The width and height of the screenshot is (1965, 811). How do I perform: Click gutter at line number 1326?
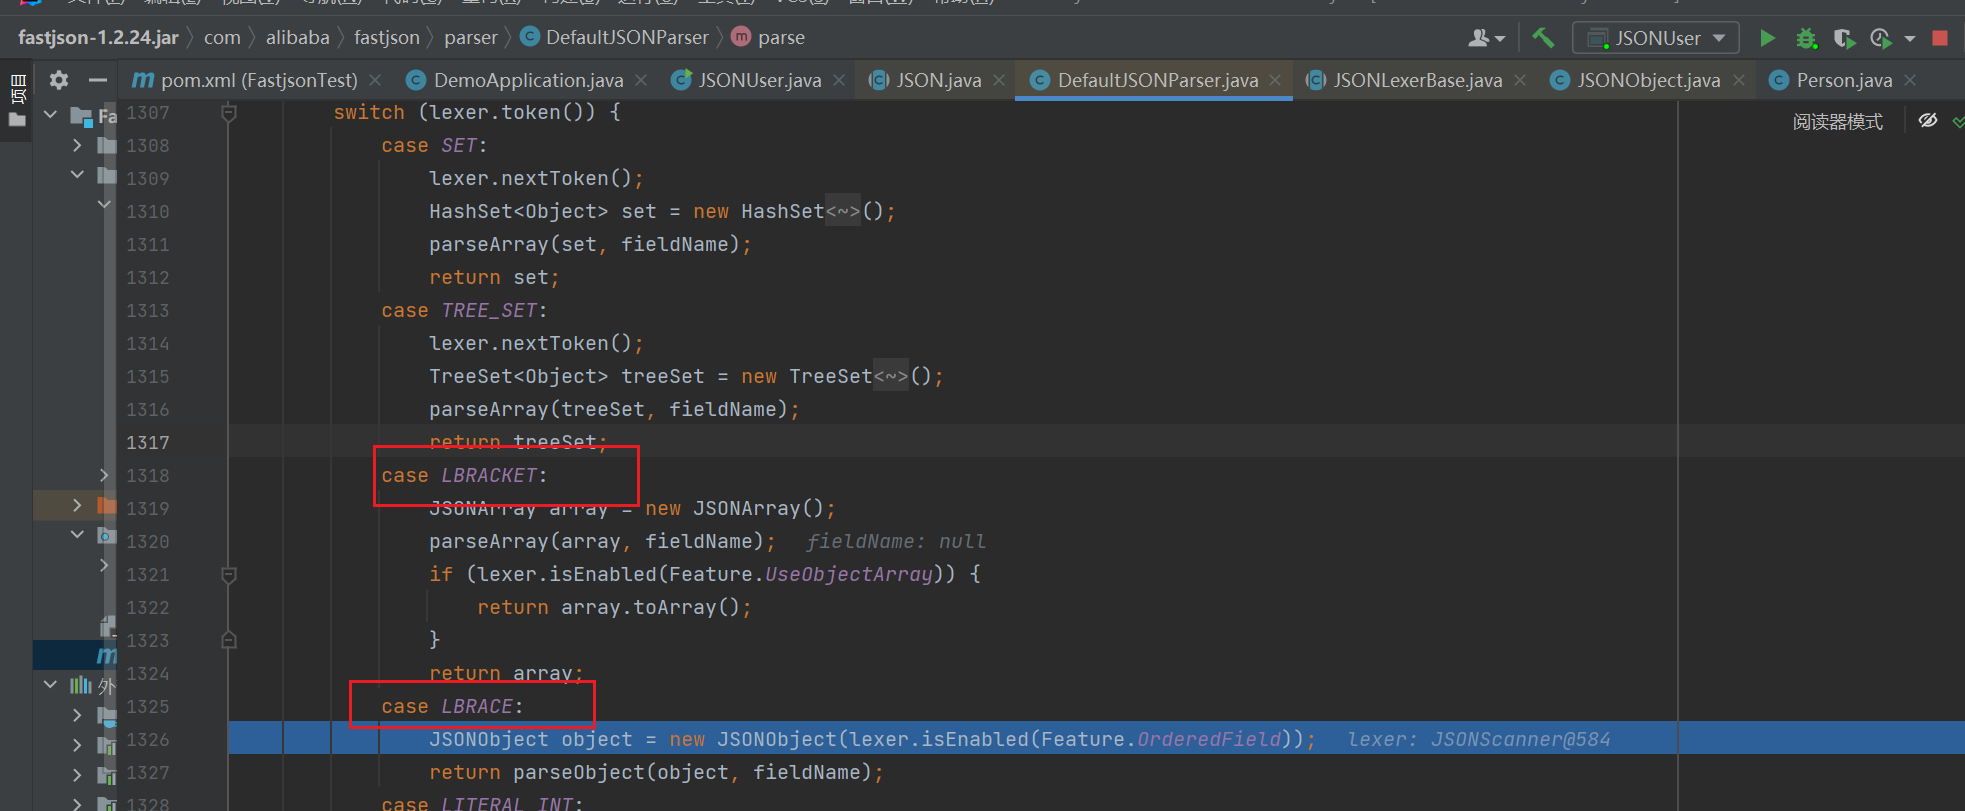click(148, 739)
